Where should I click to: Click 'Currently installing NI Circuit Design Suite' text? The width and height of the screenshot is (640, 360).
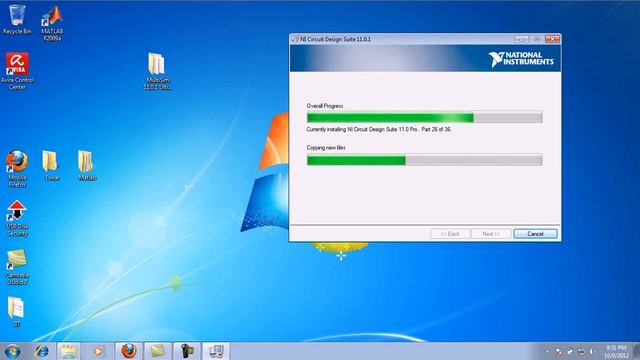click(x=379, y=129)
